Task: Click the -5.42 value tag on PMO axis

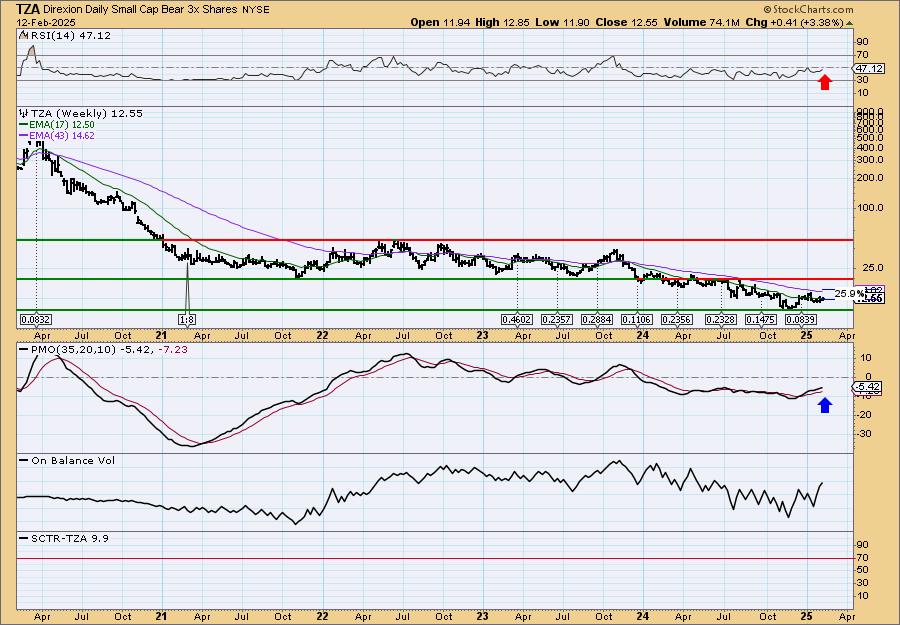Action: point(869,387)
